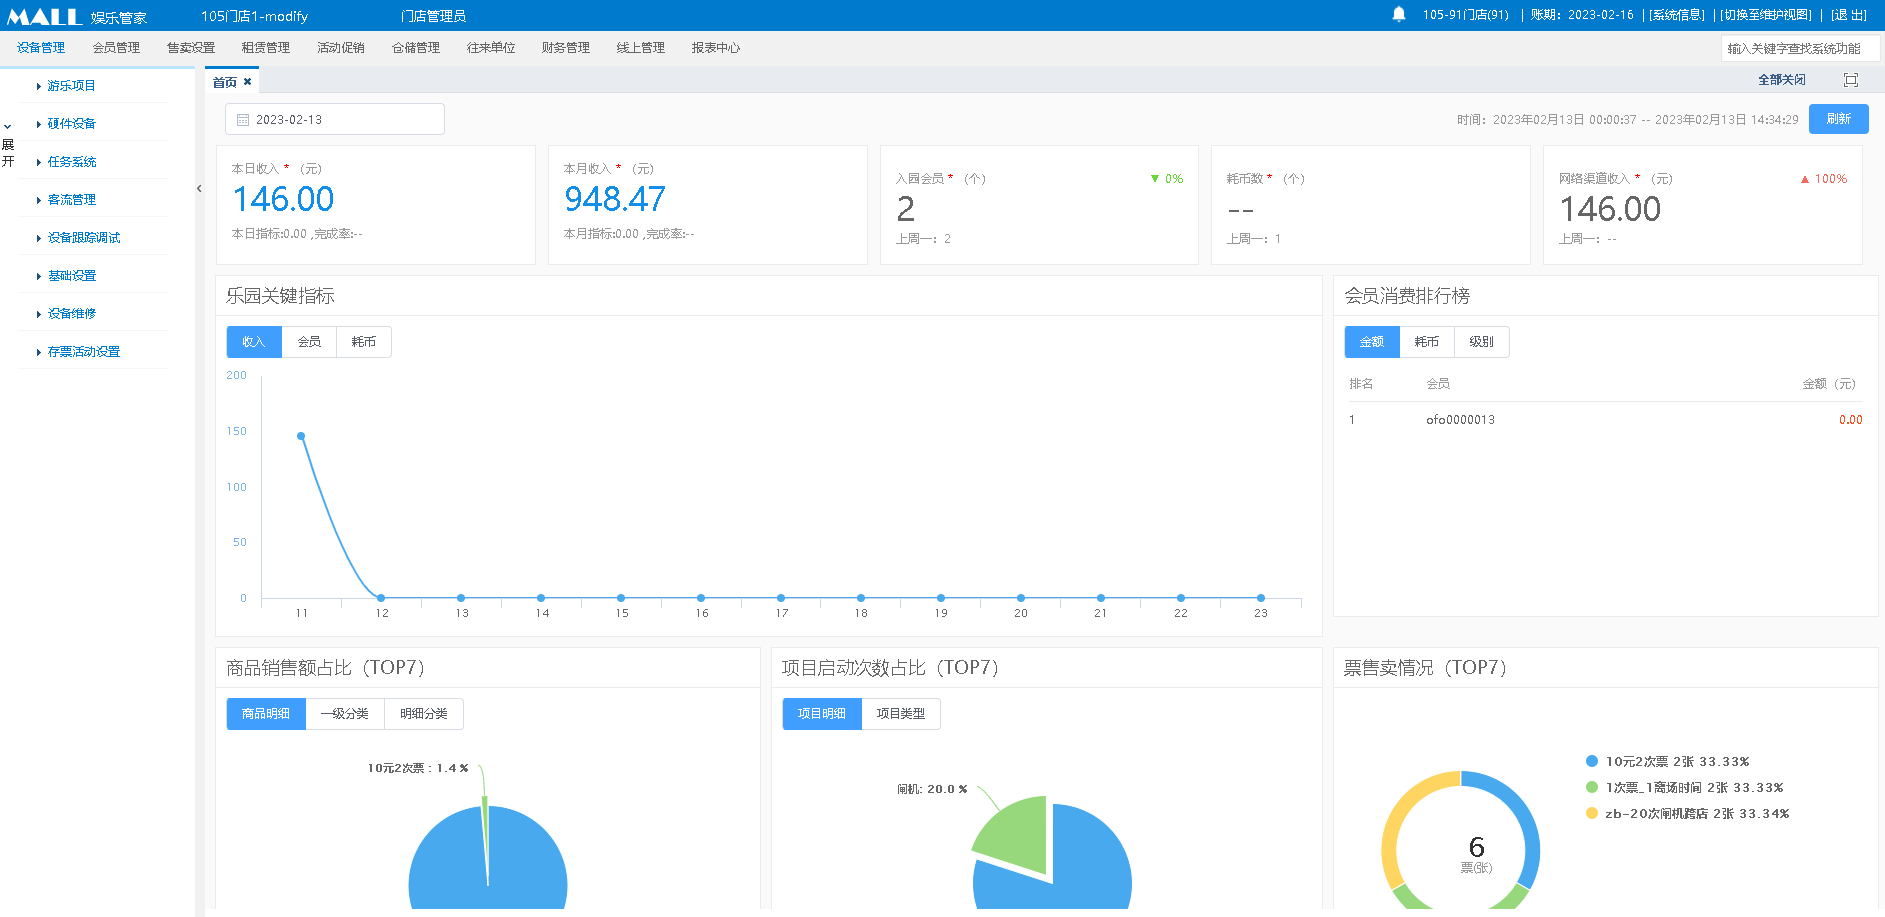Toggle the 展开 sidebar expander
1885x917 pixels.
[x=8, y=145]
